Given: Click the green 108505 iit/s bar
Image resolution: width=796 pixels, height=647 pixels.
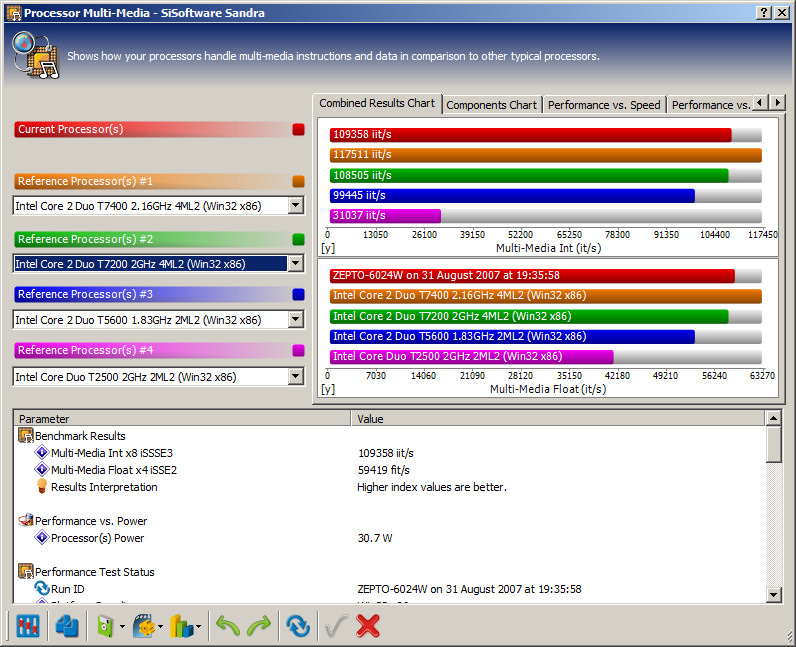Looking at the screenshot, I should pos(529,176).
